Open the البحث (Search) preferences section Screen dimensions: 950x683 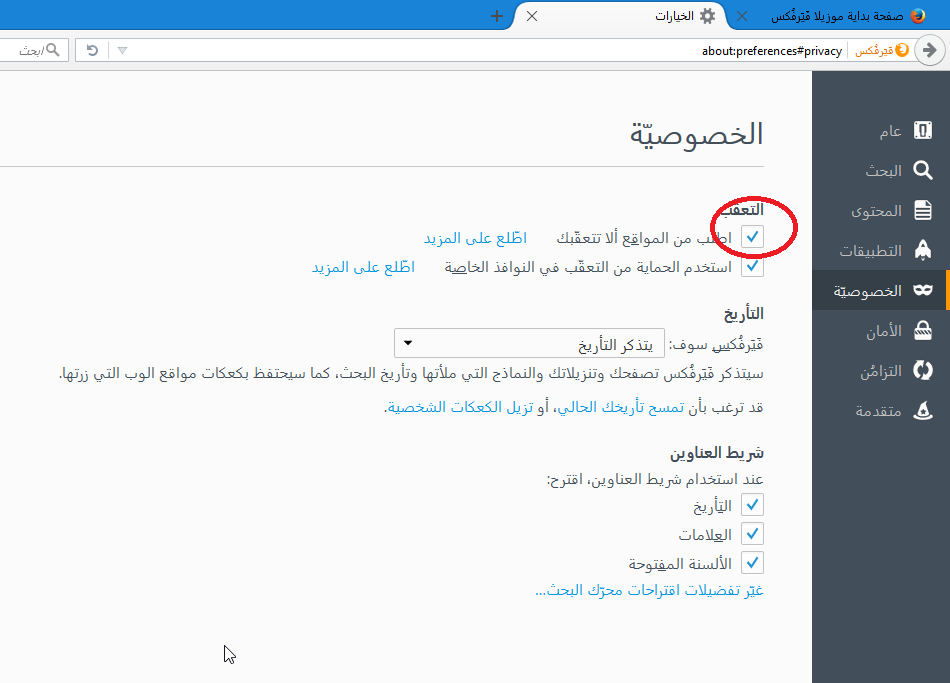[881, 170]
